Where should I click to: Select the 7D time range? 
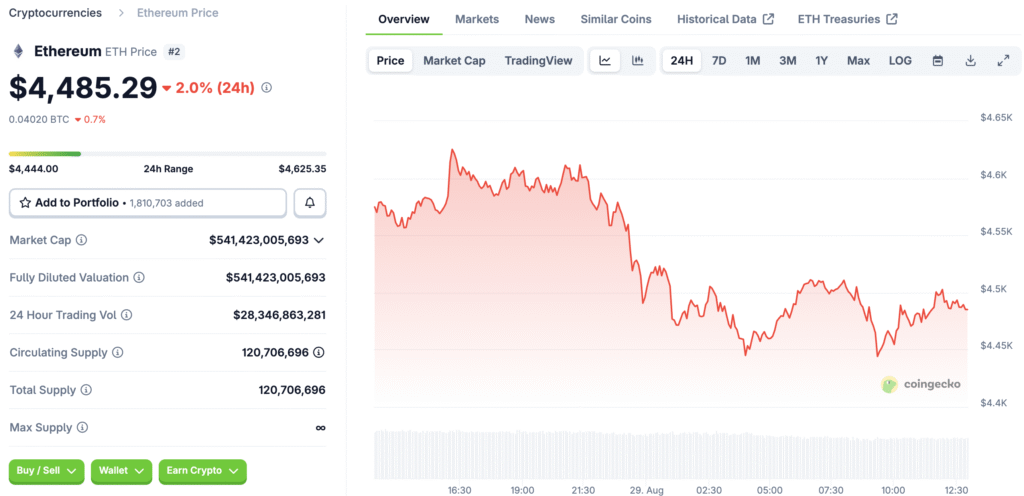click(x=719, y=61)
